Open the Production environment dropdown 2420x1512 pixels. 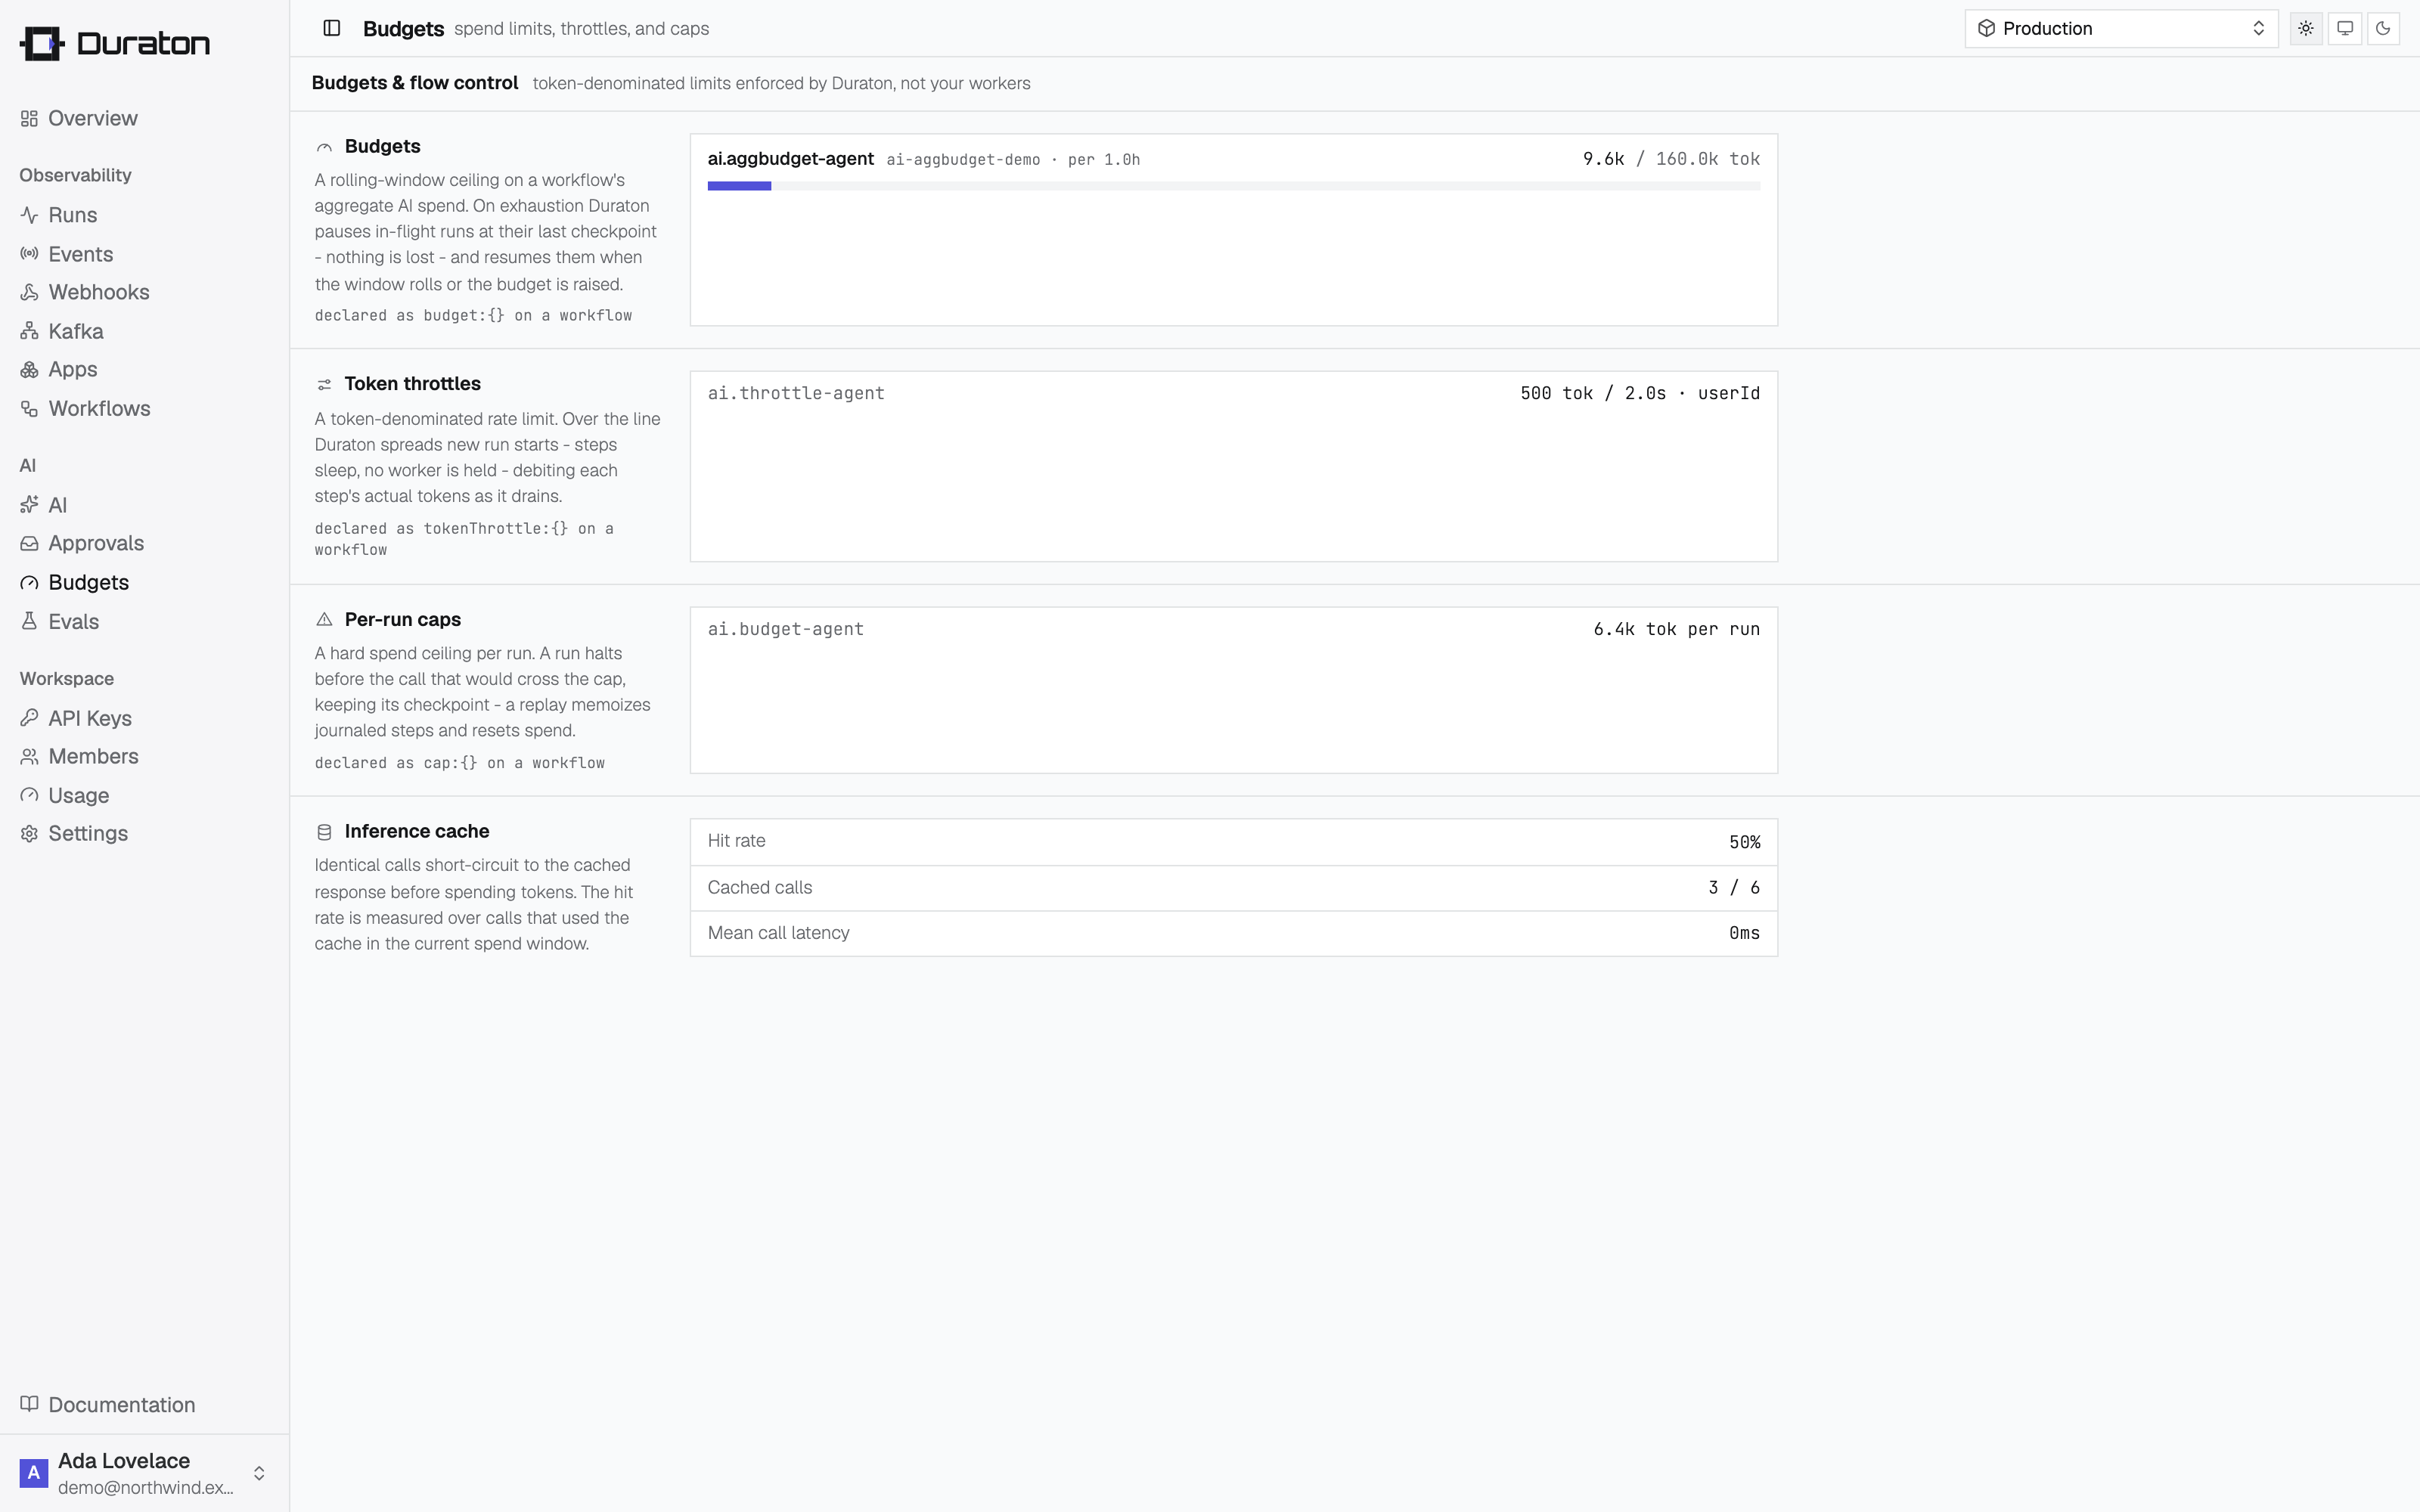click(2121, 28)
